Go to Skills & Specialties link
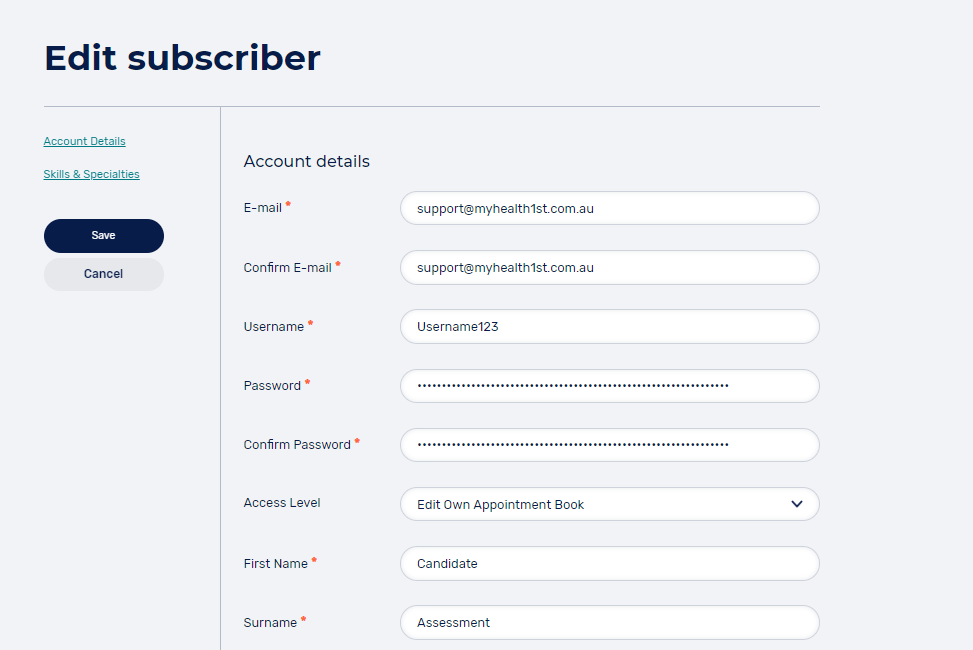The width and height of the screenshot is (973, 650). [91, 174]
